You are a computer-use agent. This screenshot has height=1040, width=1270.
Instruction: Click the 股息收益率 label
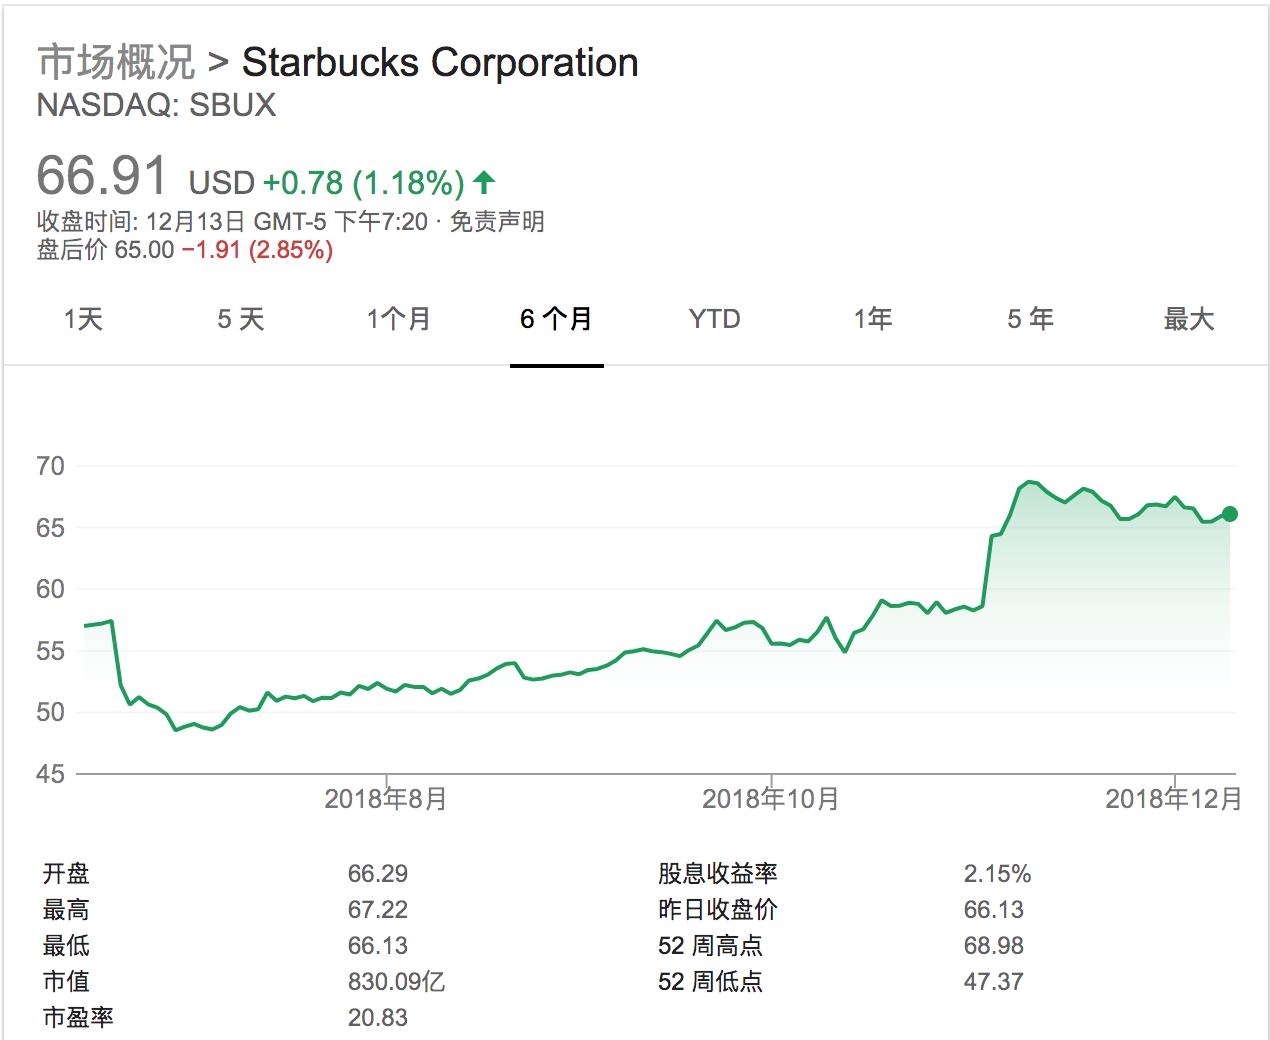pos(718,874)
